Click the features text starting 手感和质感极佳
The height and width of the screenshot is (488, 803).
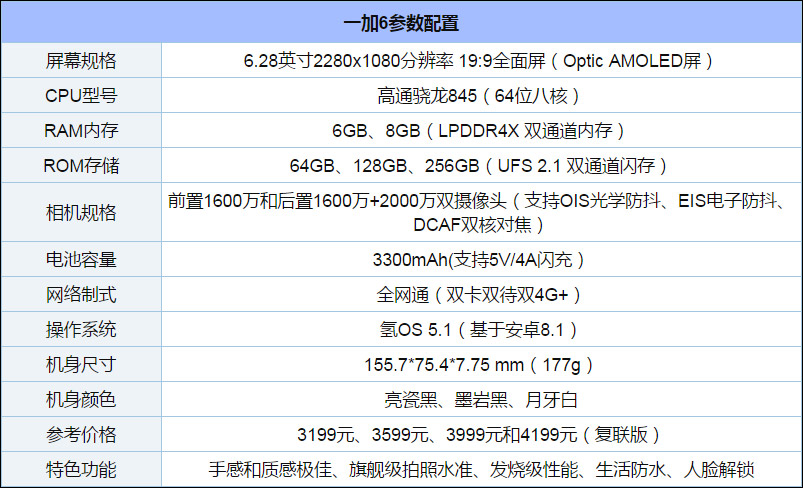(481, 469)
